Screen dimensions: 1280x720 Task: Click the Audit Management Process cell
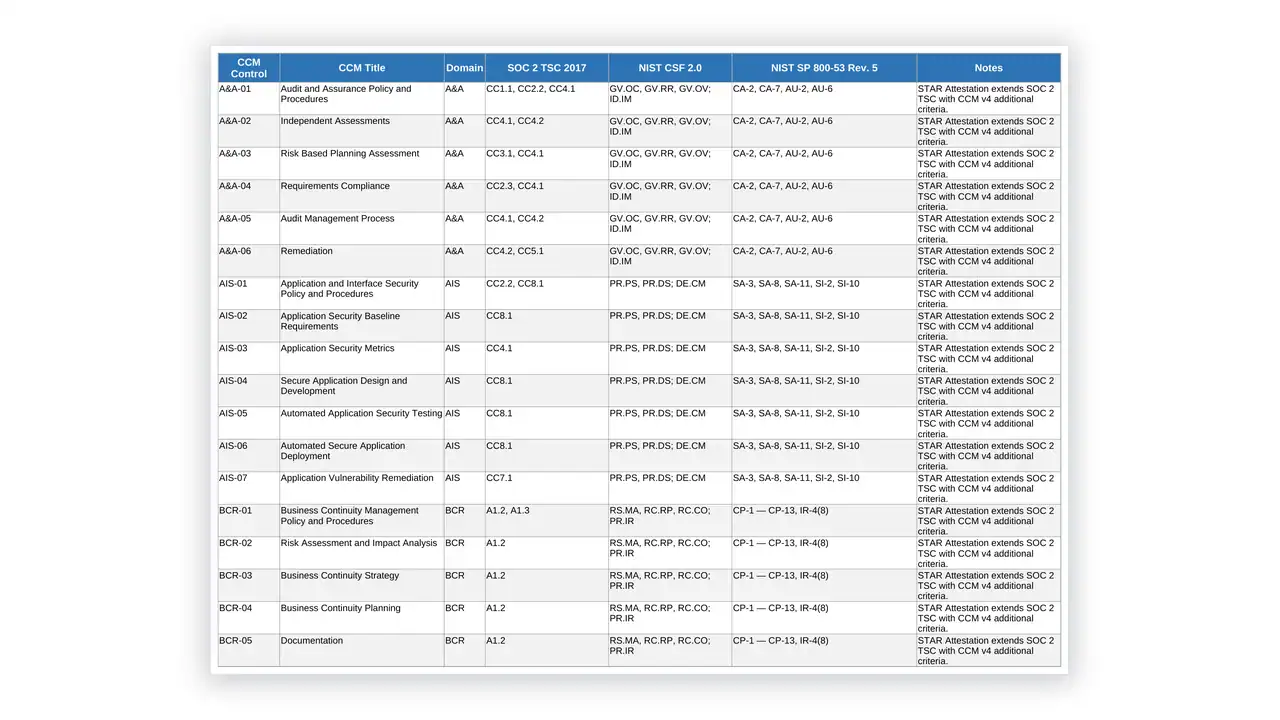coord(362,229)
